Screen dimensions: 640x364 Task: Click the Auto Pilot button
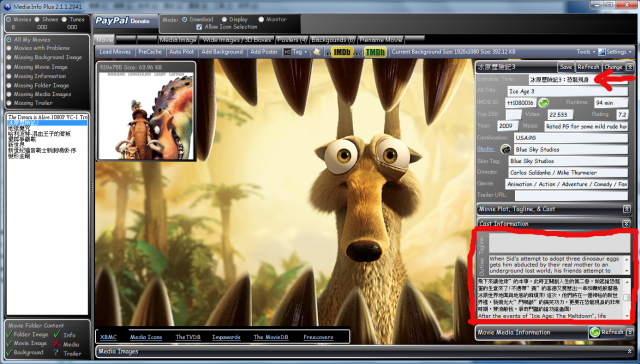click(x=182, y=52)
